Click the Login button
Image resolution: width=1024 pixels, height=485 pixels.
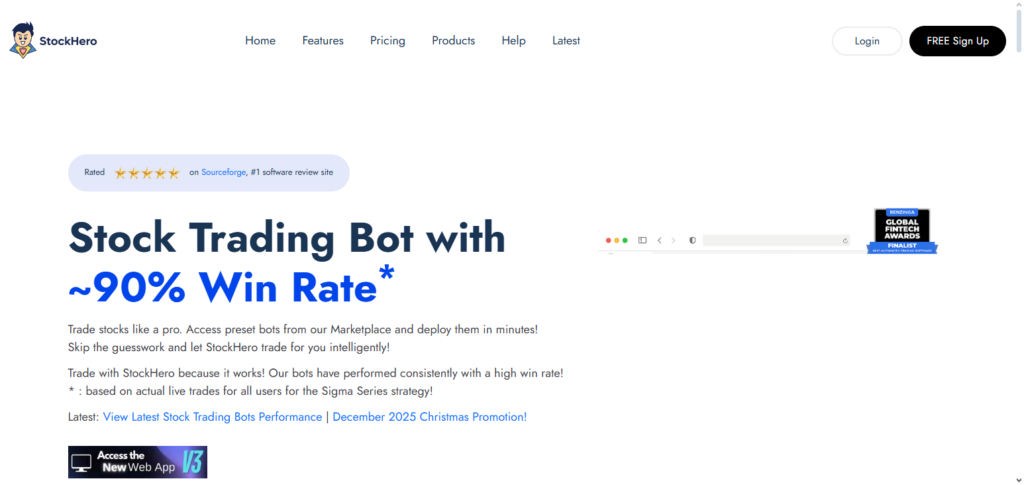pos(867,41)
